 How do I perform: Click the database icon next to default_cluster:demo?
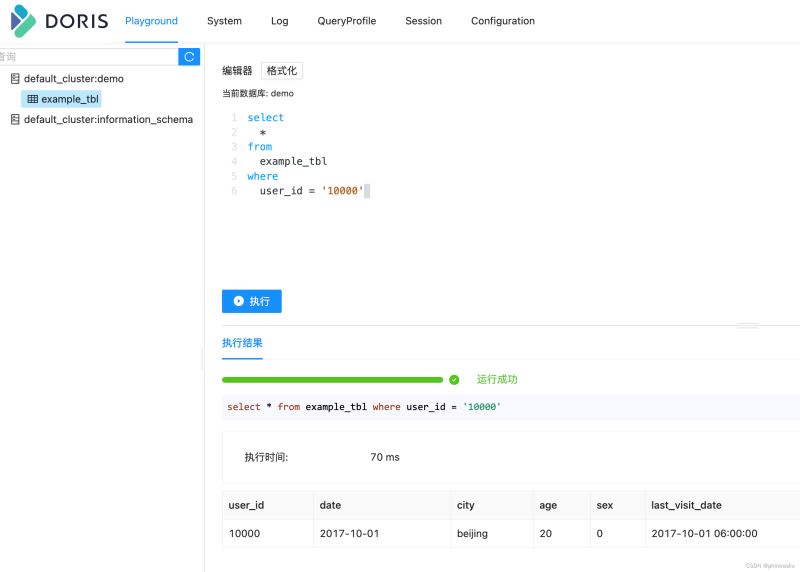(15, 79)
